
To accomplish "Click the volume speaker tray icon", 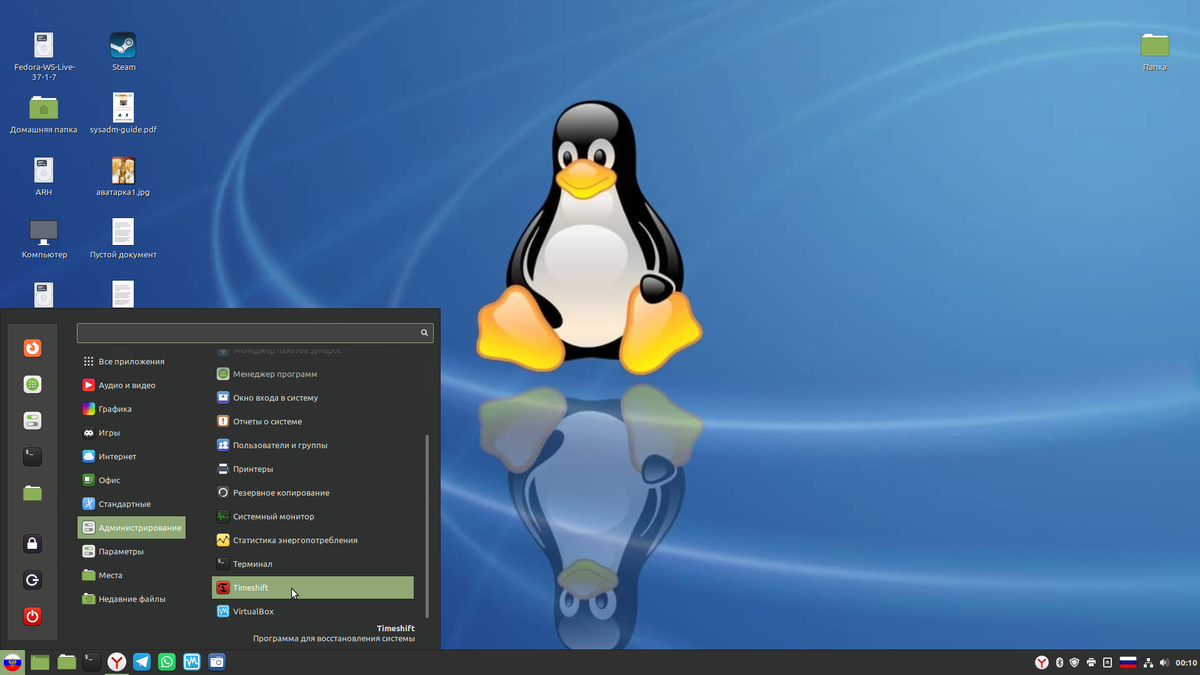I will [1164, 662].
